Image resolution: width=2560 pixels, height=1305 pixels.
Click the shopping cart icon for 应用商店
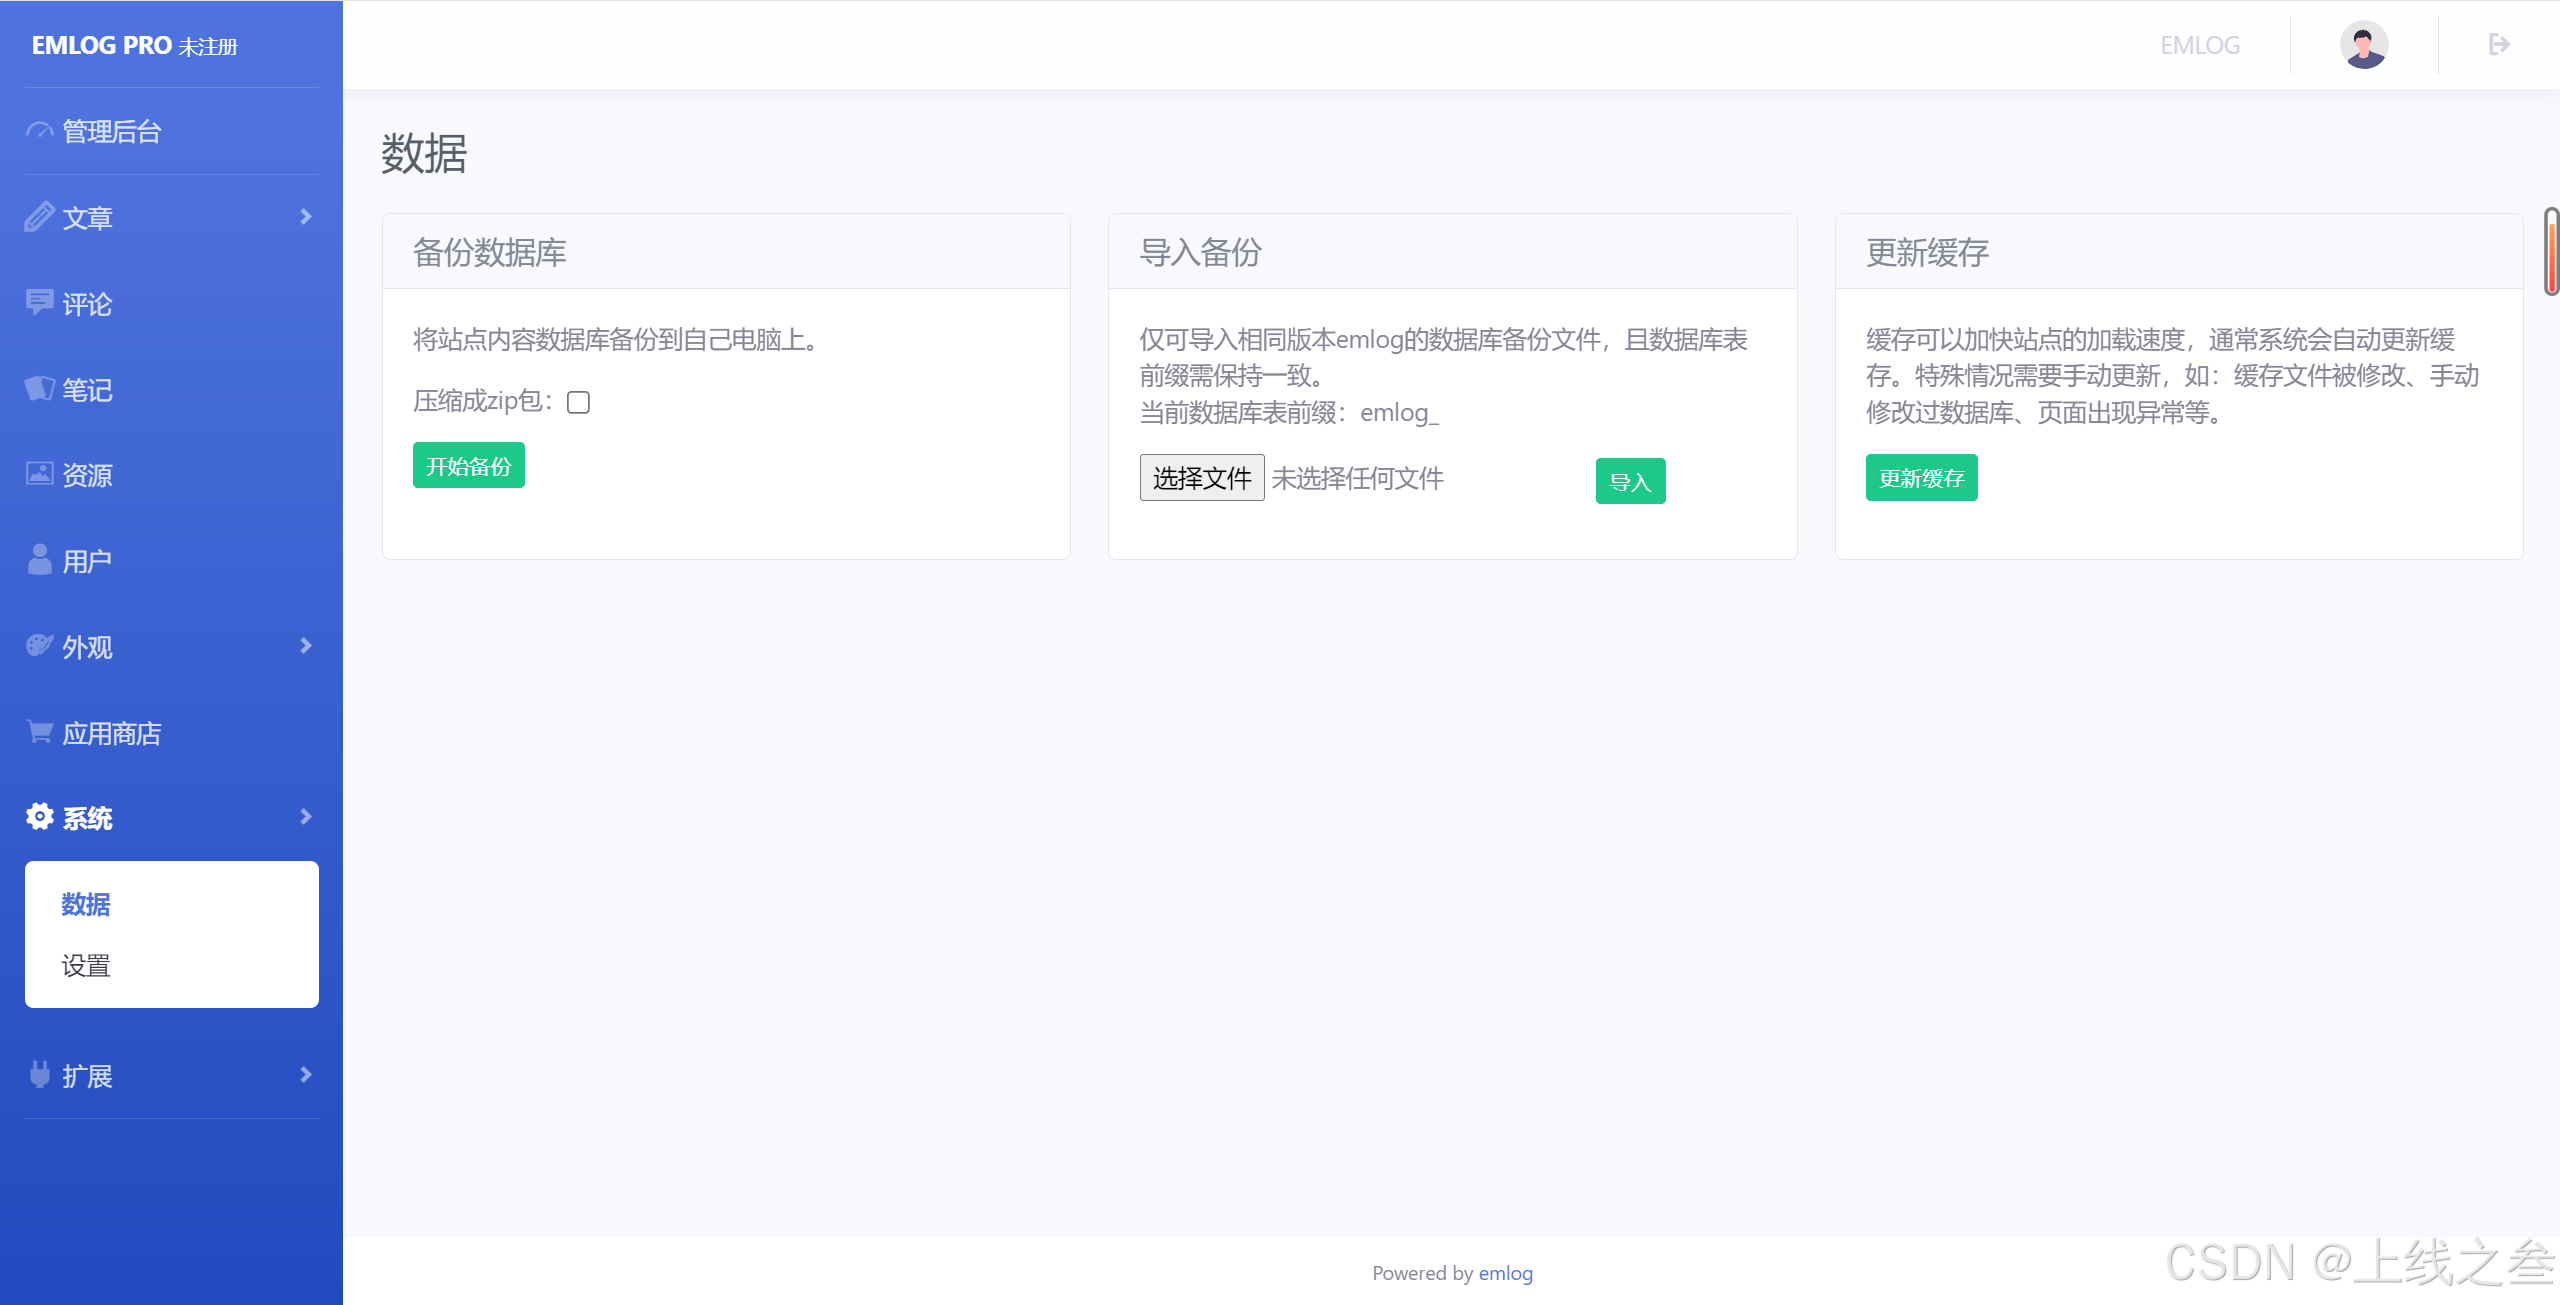click(x=39, y=732)
